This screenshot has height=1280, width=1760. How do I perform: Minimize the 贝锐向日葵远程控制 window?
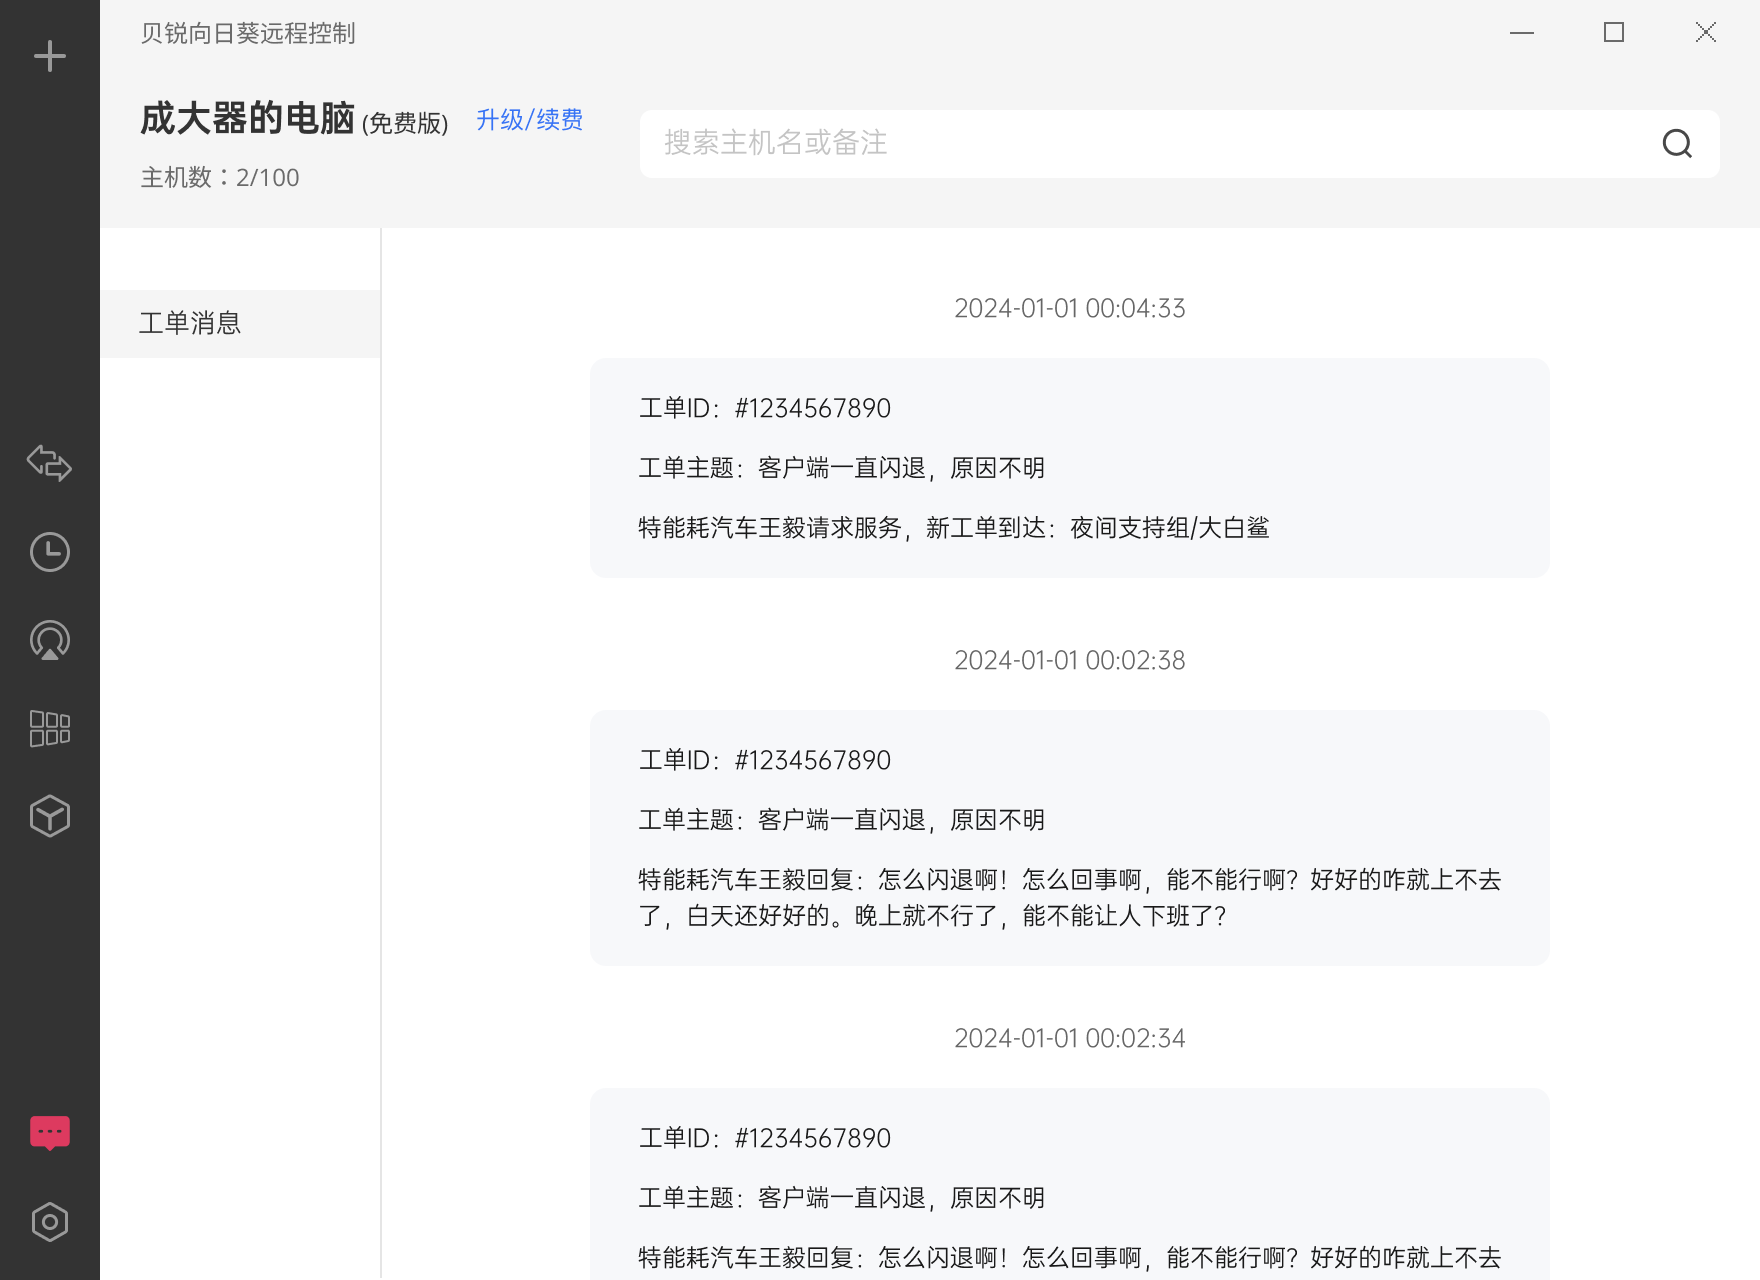tap(1522, 33)
